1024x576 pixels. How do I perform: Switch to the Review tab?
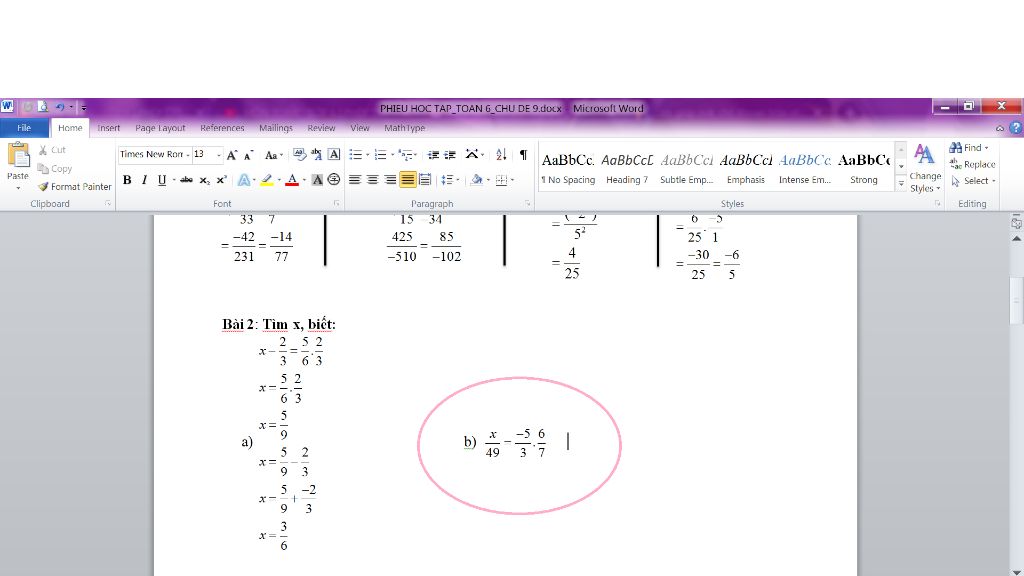(x=321, y=128)
